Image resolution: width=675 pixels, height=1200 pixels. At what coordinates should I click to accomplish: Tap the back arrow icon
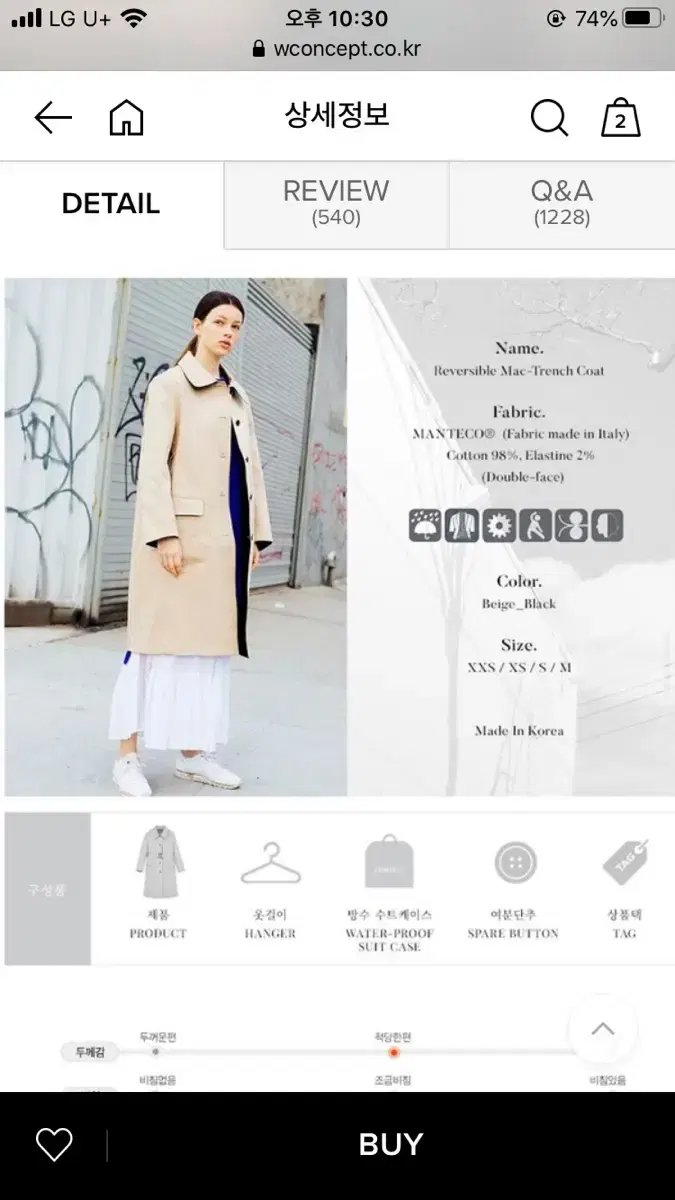tap(53, 118)
